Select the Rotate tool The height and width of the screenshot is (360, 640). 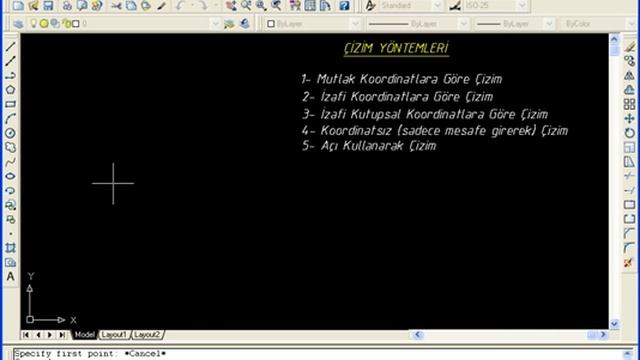point(629,133)
